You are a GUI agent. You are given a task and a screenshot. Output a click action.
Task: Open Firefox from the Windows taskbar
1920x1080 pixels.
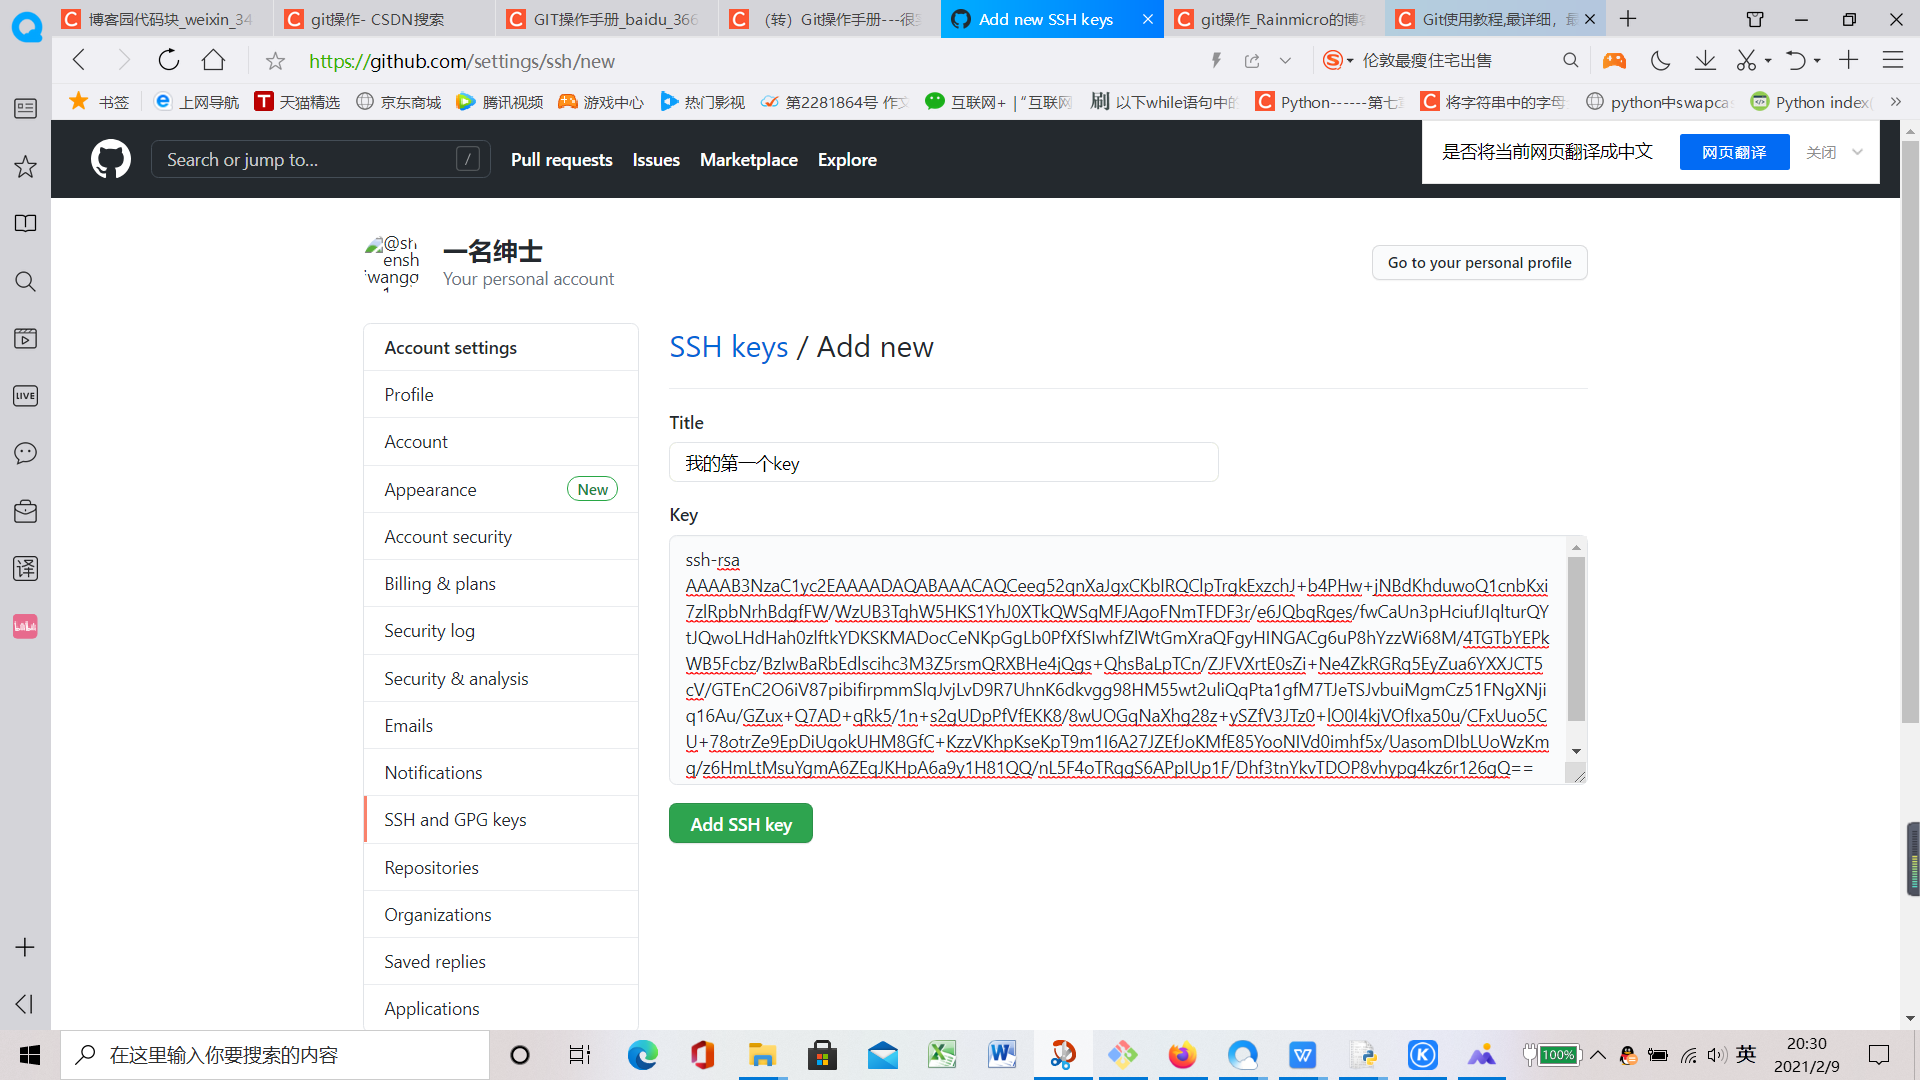coord(1182,1055)
